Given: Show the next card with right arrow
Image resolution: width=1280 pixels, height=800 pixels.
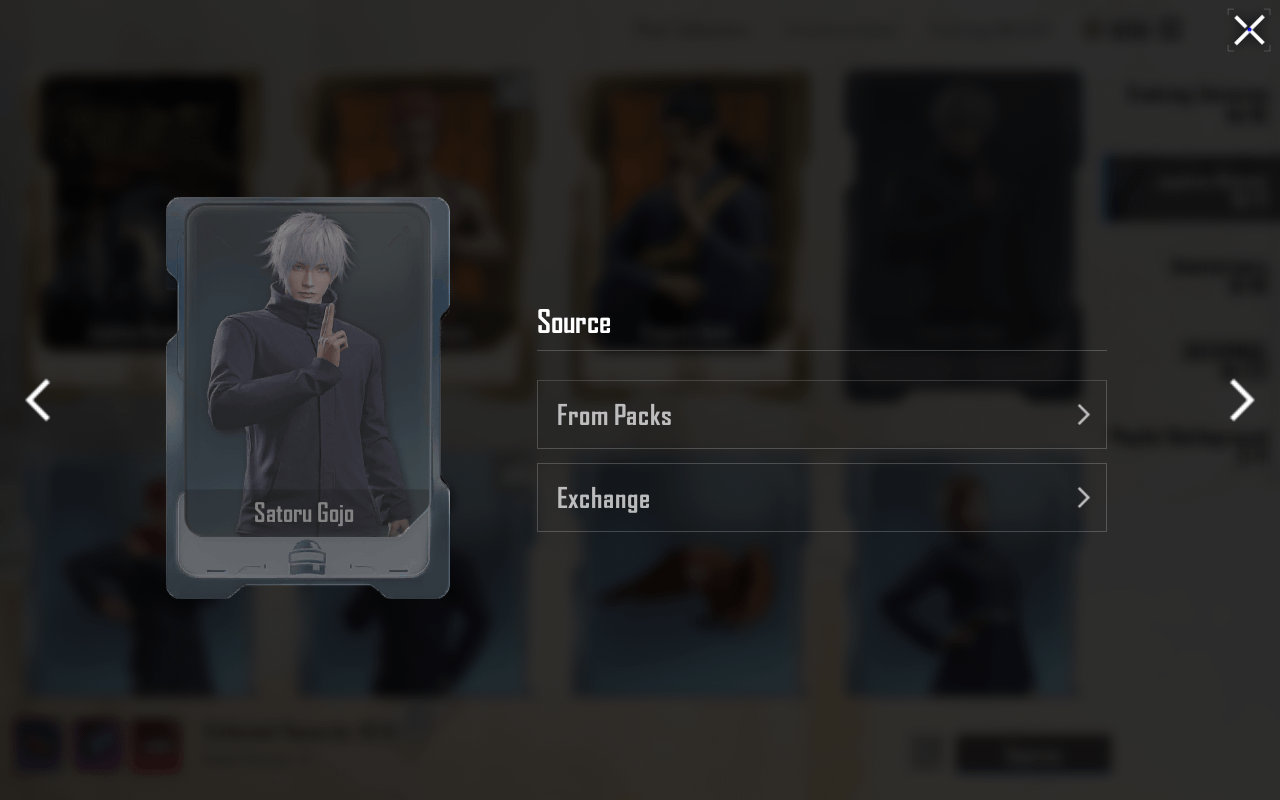Looking at the screenshot, I should pyautogui.click(x=1242, y=400).
